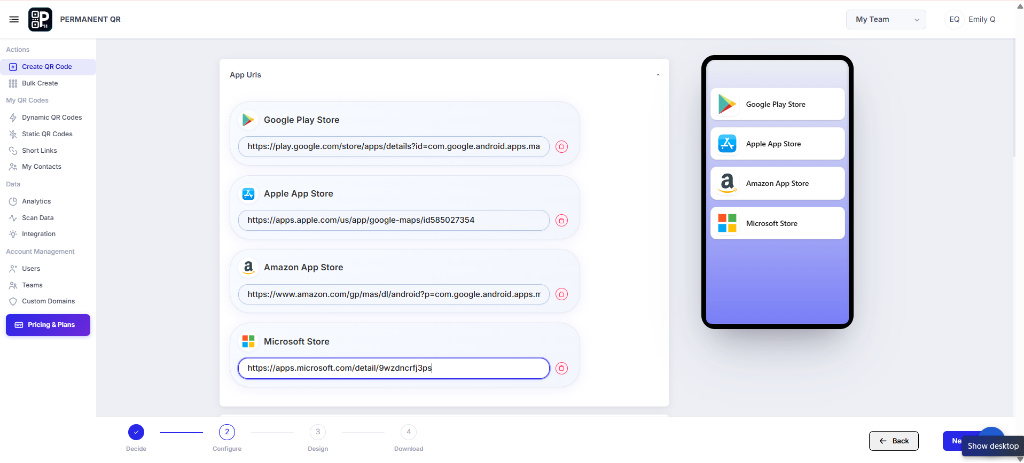Delete the Amazon App Store URL entry
The image size is (1024, 463).
click(562, 295)
